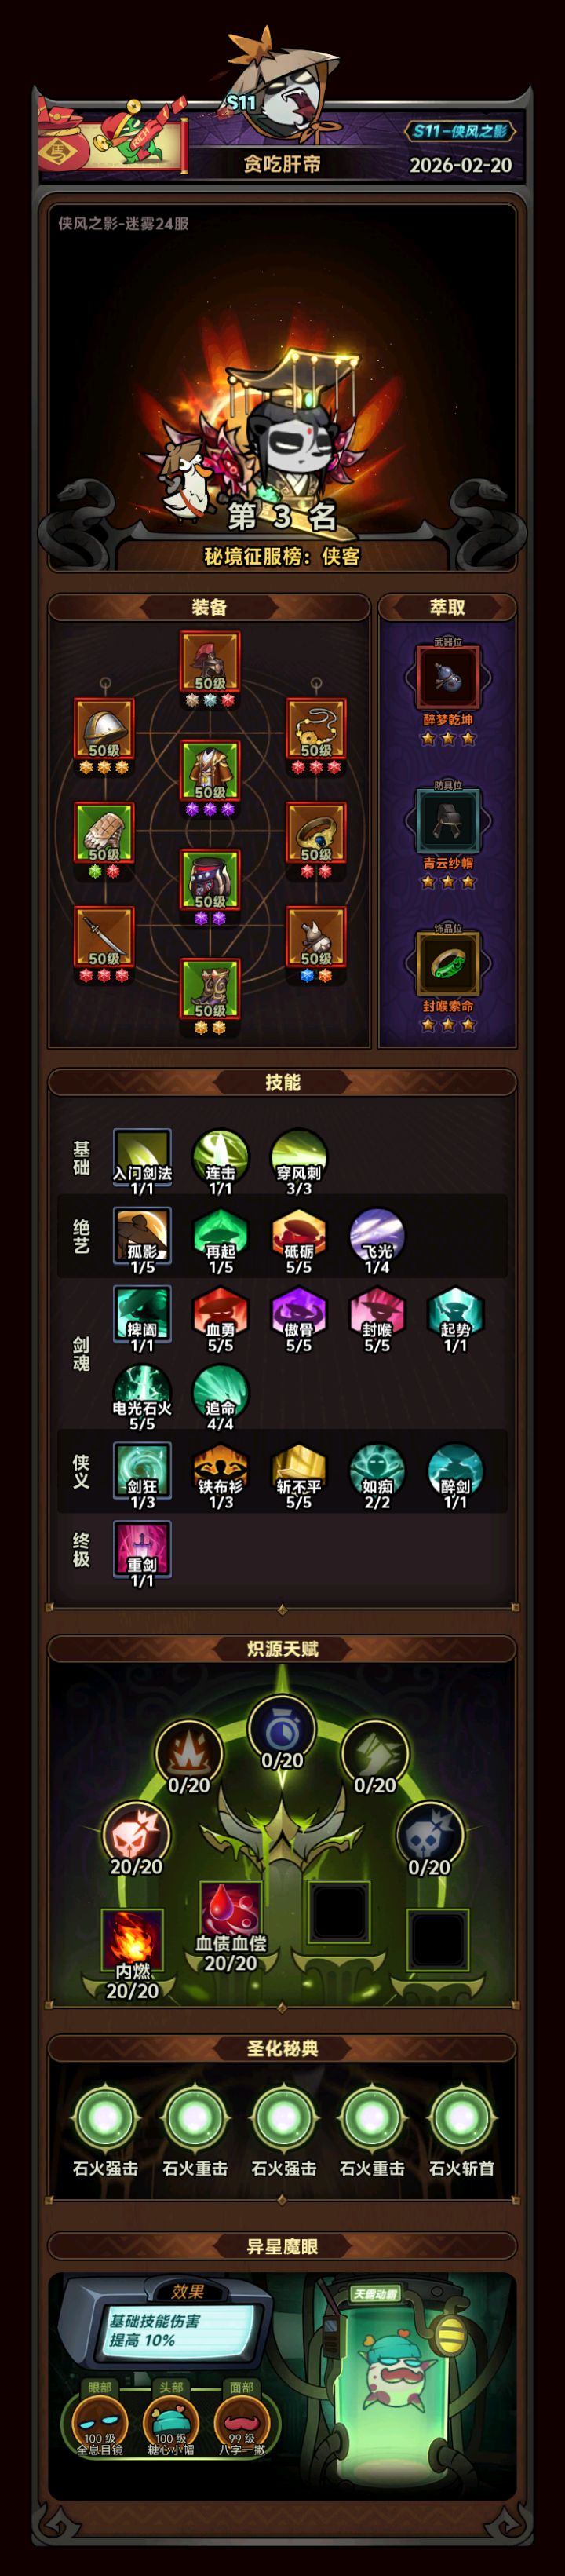Click the 醉梦乾坤 weapon extraction icon
Image resolution: width=565 pixels, height=2576 pixels.
447,676
